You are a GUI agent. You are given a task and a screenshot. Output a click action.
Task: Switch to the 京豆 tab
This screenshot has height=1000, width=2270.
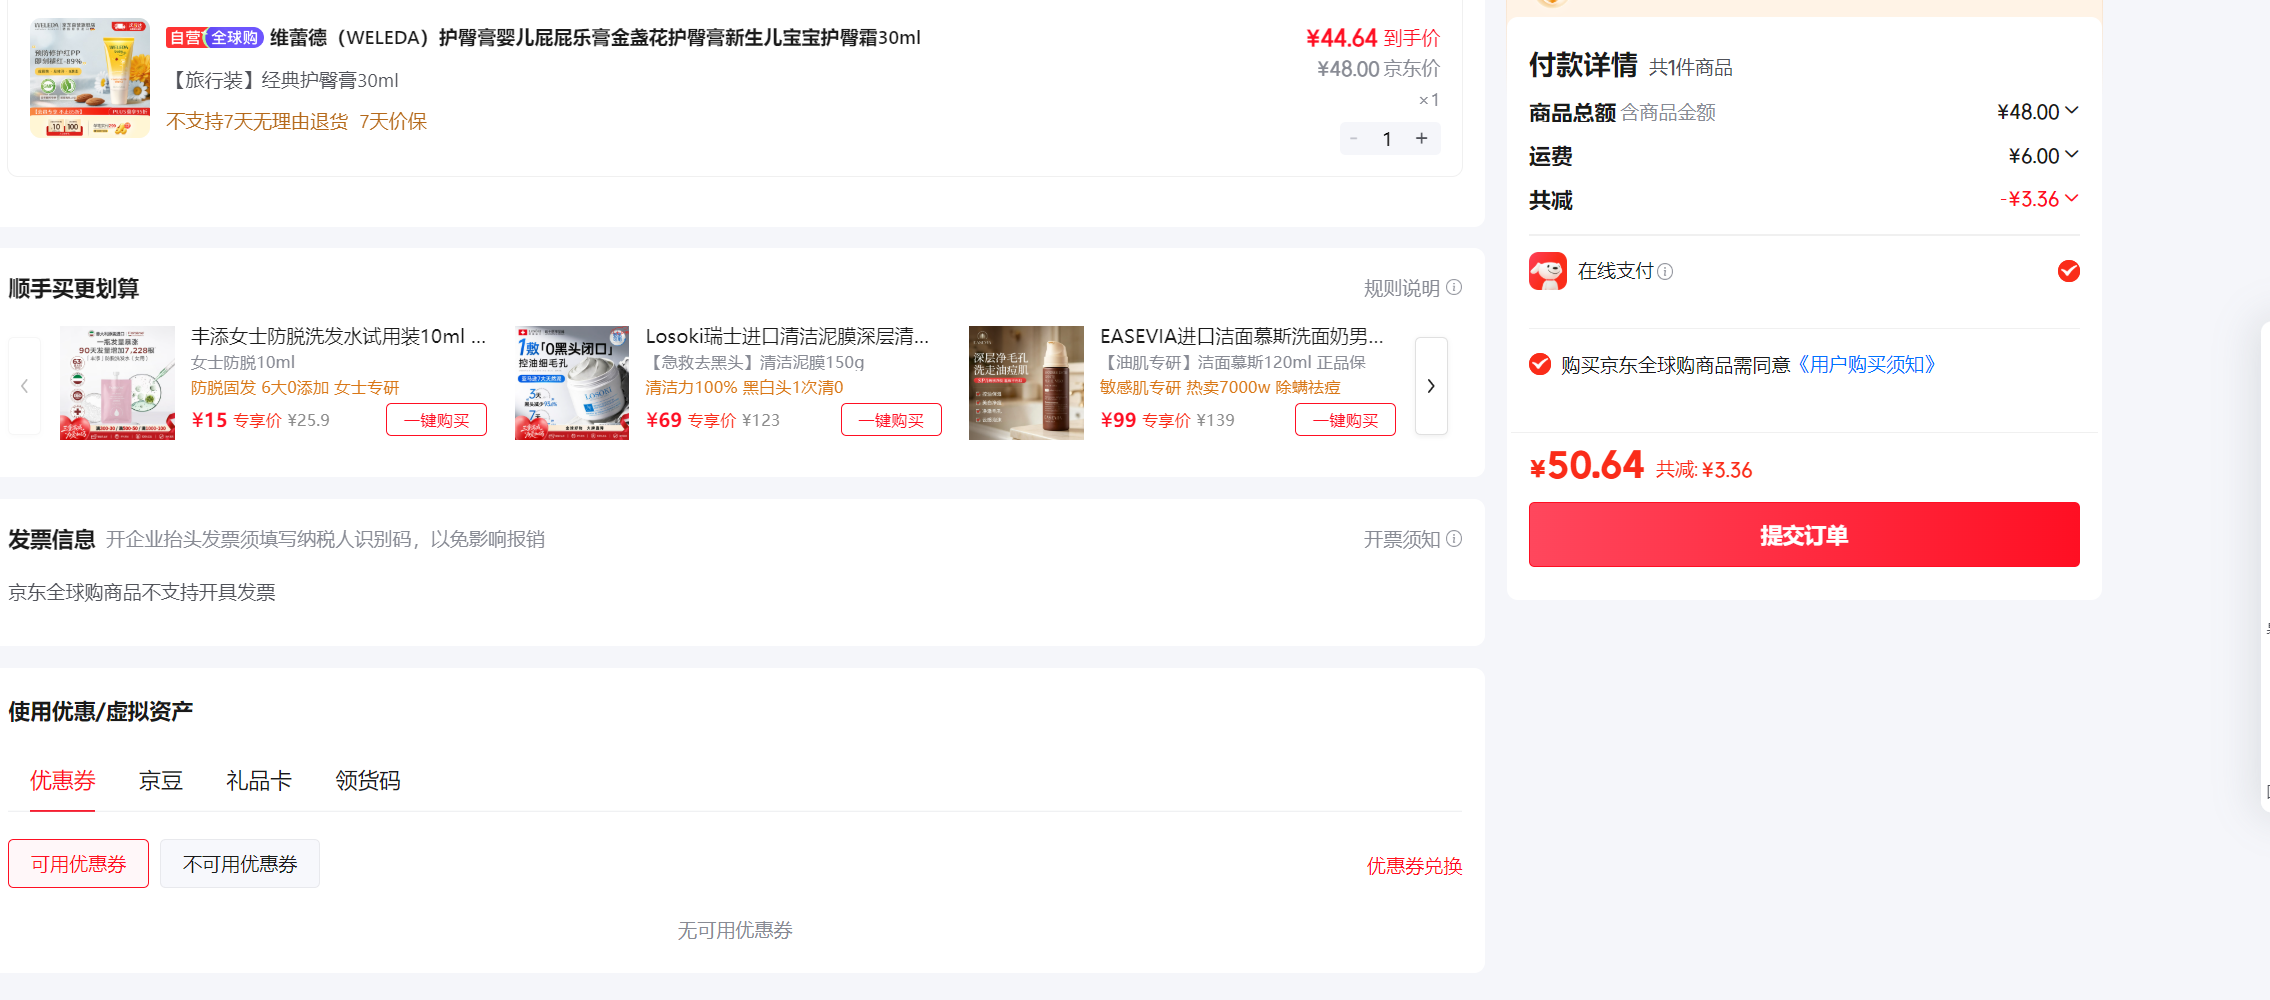160,781
